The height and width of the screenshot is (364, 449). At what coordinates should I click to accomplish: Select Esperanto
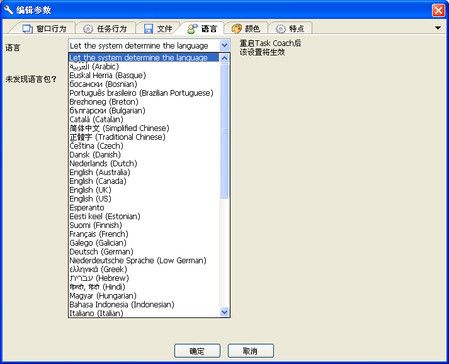pyautogui.click(x=144, y=208)
